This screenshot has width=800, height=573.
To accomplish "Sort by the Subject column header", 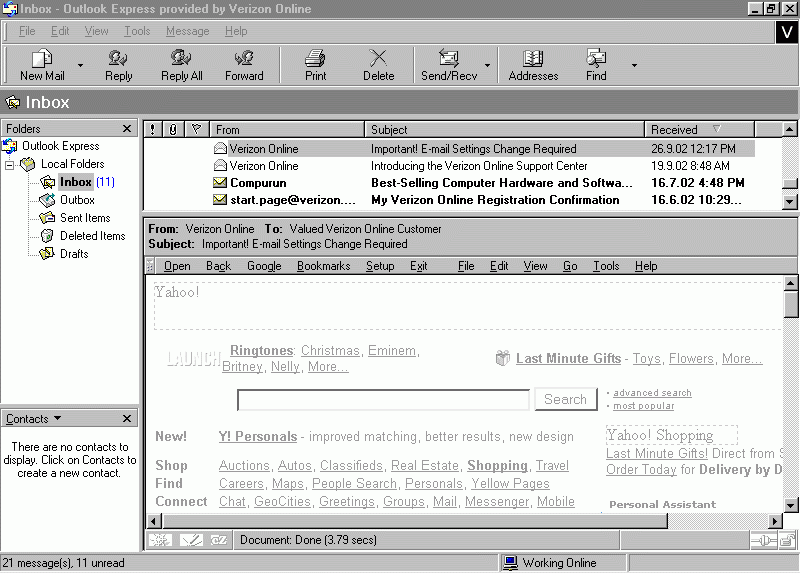I will point(505,130).
